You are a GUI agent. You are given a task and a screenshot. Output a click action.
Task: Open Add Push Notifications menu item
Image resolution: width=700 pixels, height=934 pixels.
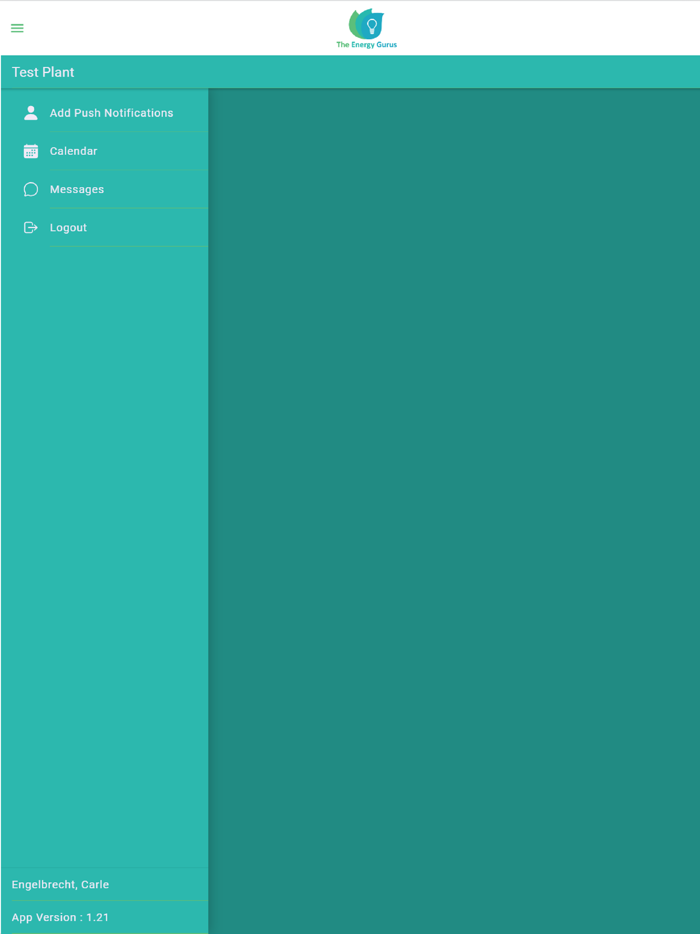tap(104, 113)
